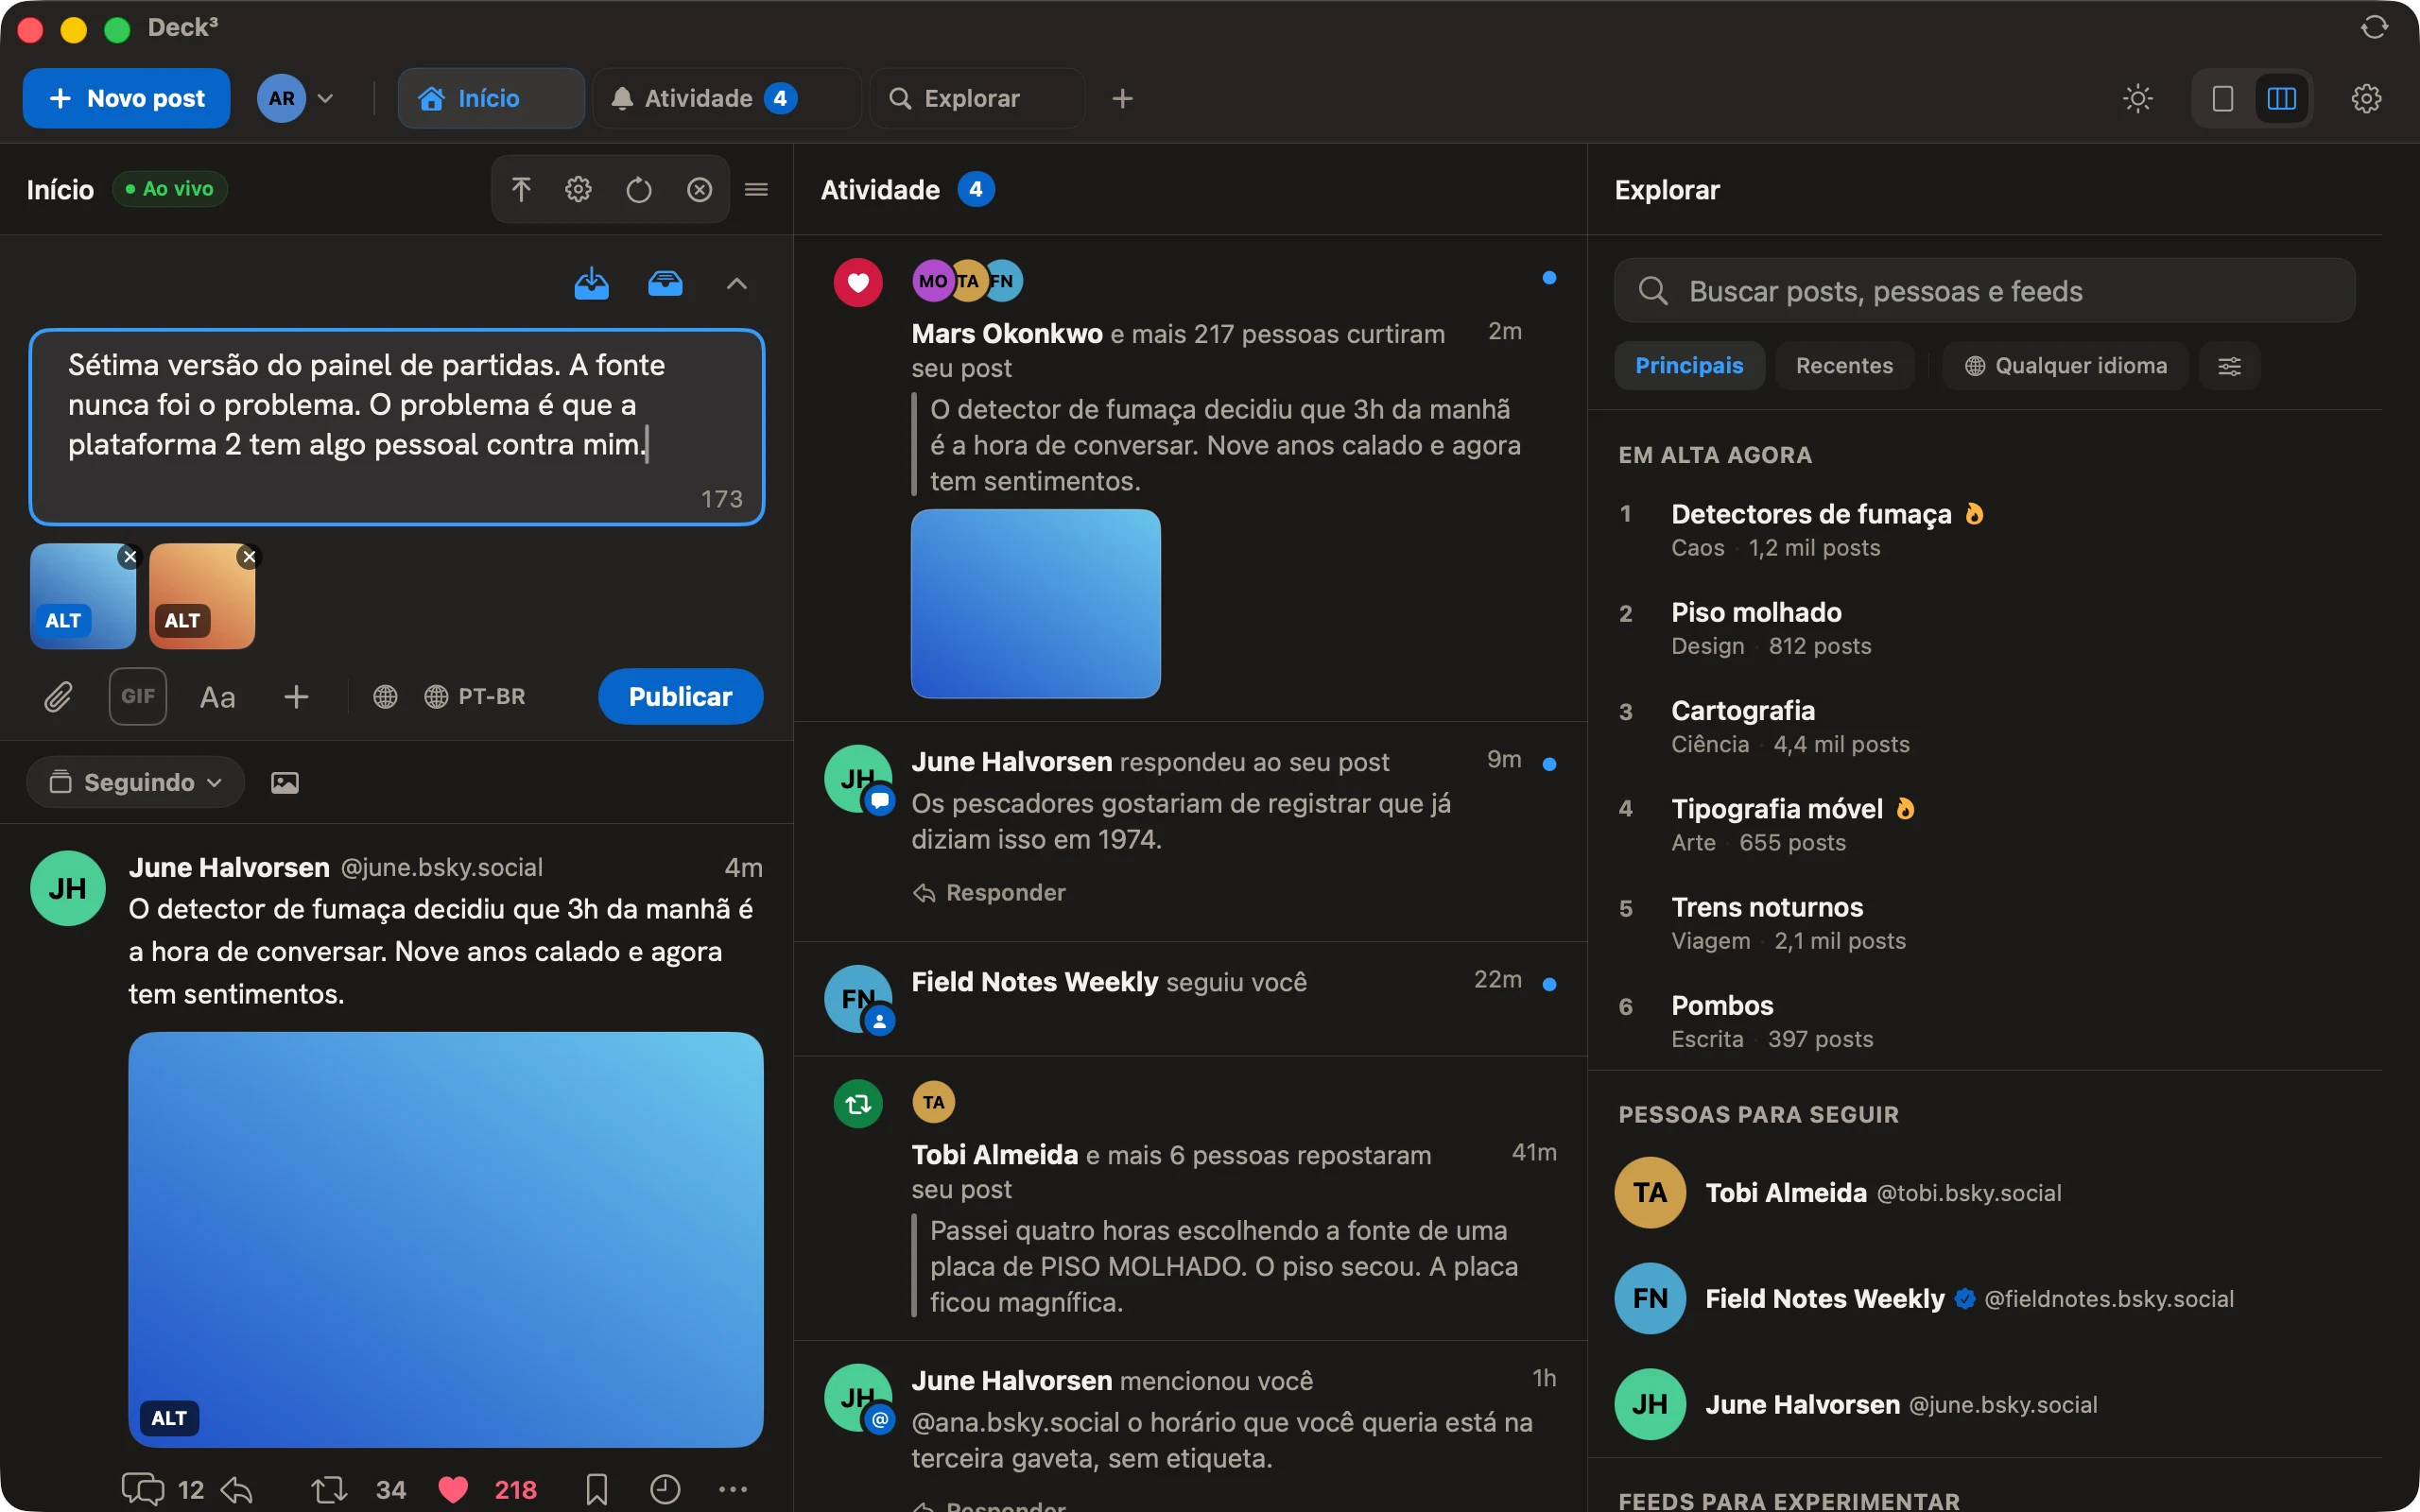Open trending topic Detectores de fumaça
This screenshot has height=1512, width=2420.
1985,530
